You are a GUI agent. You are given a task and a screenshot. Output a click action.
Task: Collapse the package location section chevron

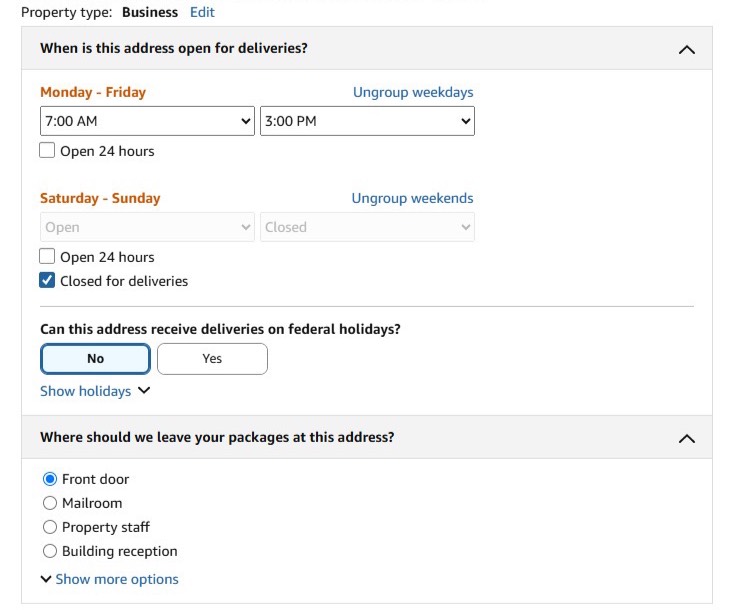point(686,438)
